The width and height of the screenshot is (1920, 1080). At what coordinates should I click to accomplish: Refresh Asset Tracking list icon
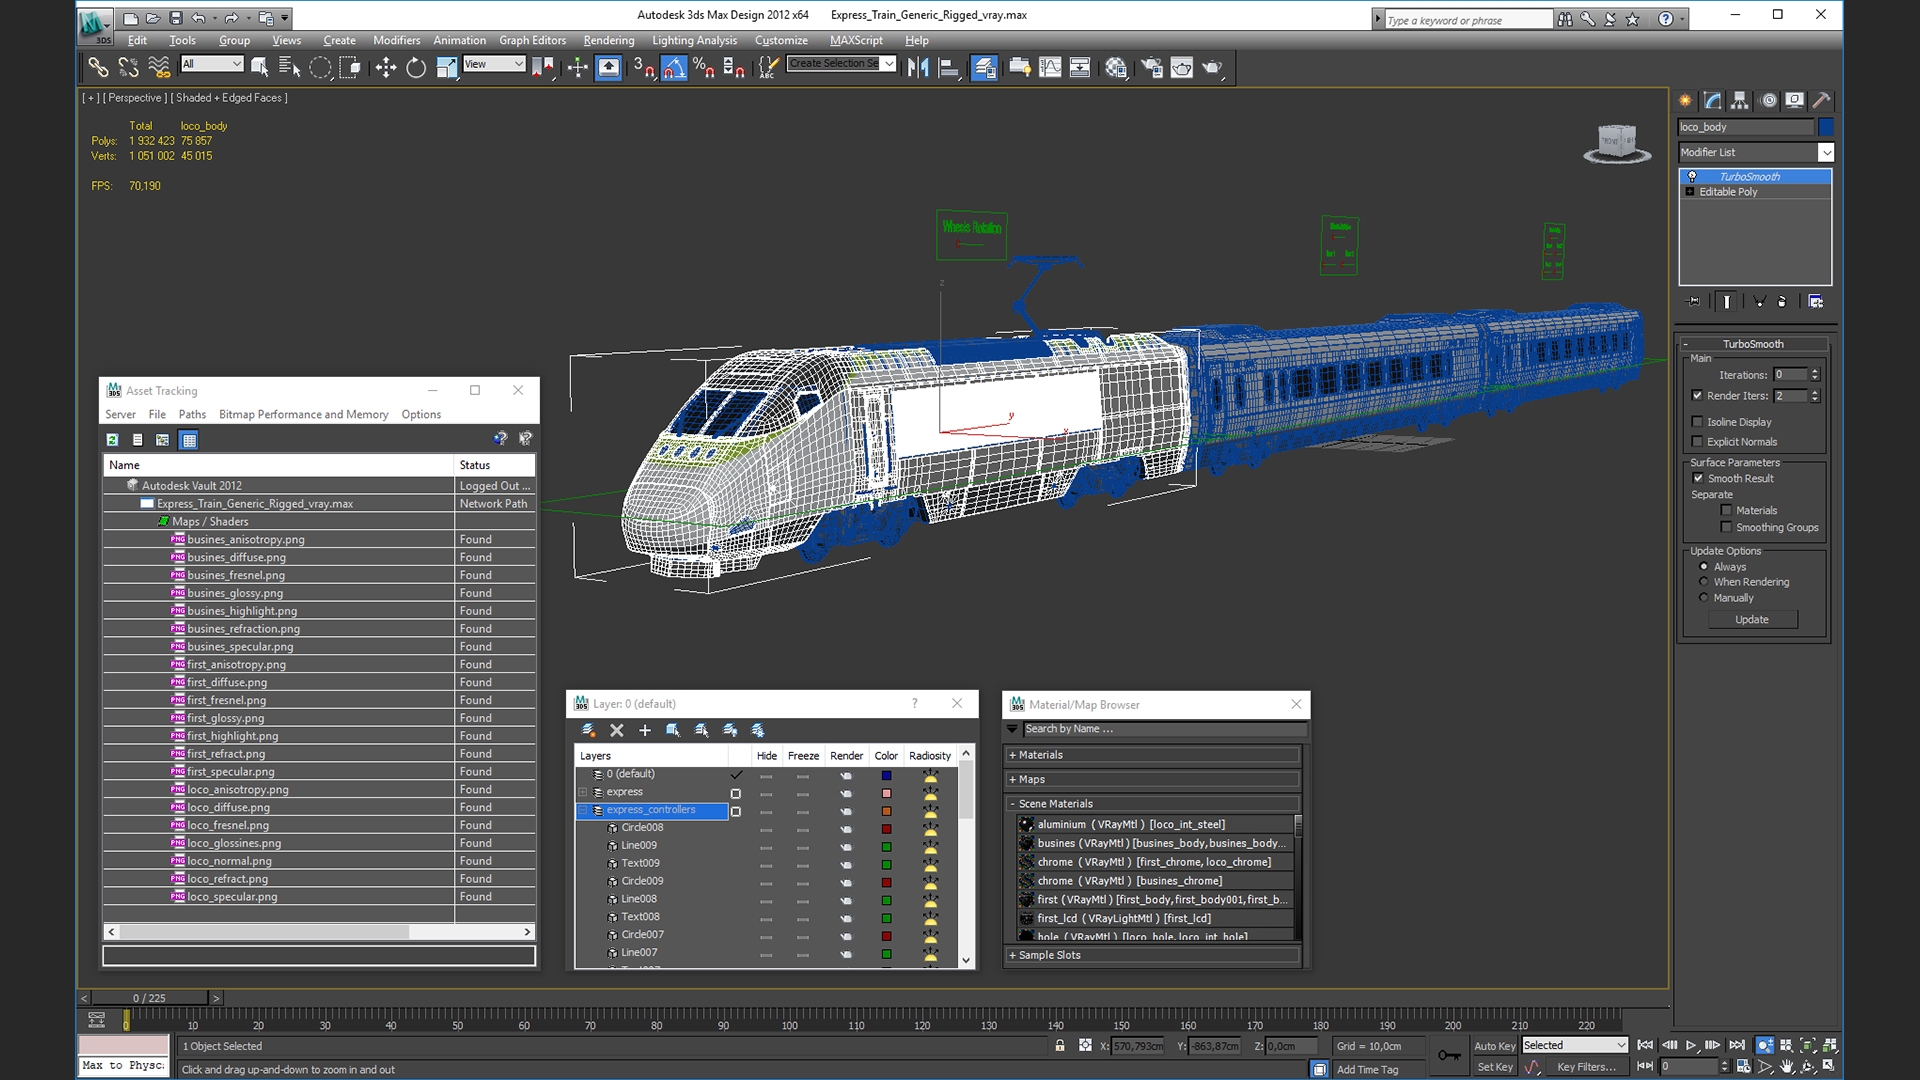(x=113, y=439)
